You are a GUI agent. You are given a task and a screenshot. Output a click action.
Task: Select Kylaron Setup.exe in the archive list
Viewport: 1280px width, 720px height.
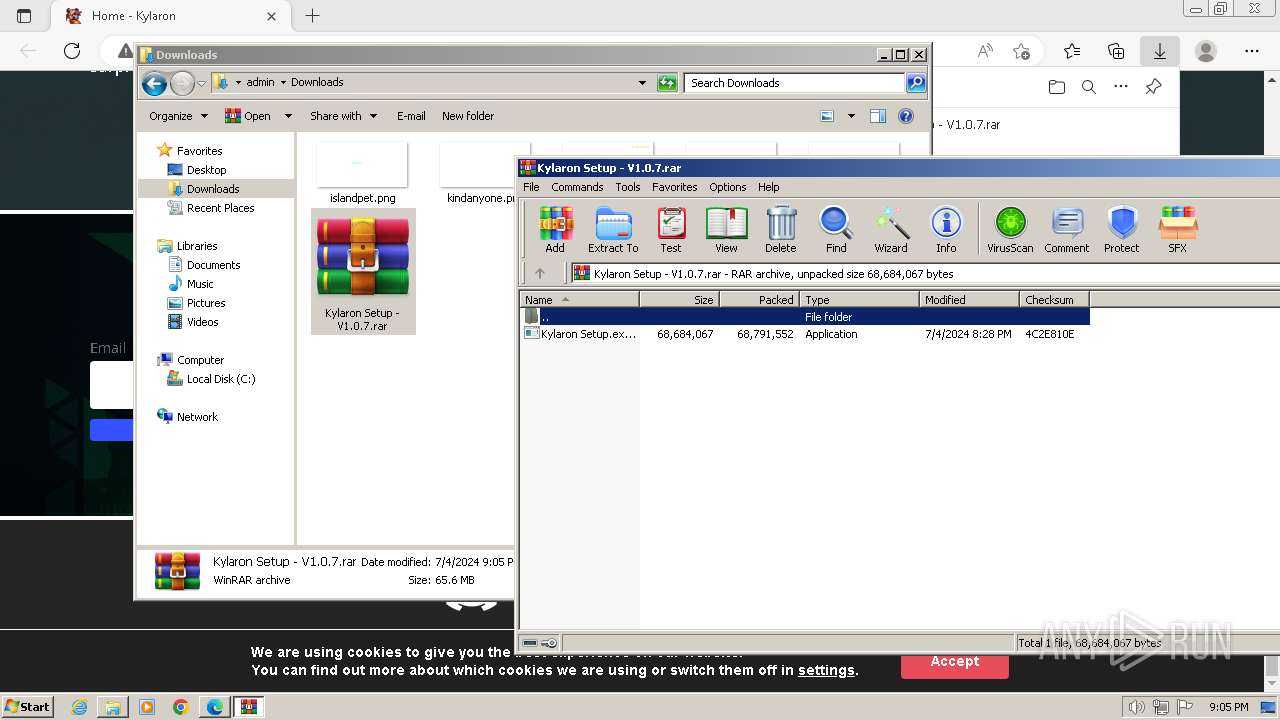805,334
